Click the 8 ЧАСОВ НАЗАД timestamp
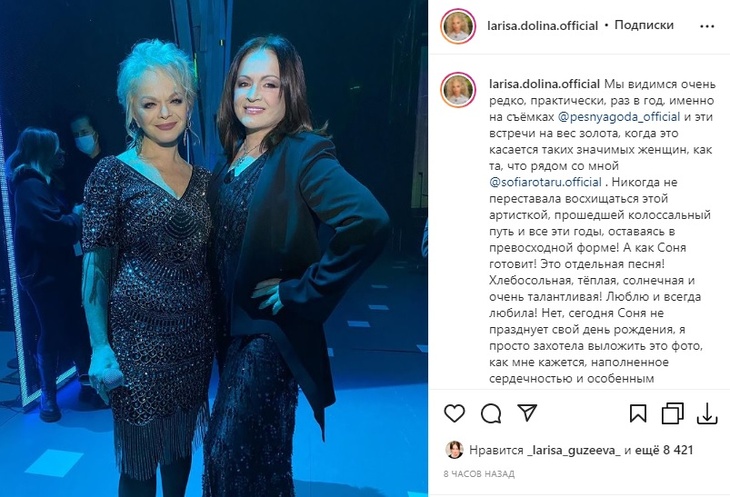 pos(479,474)
